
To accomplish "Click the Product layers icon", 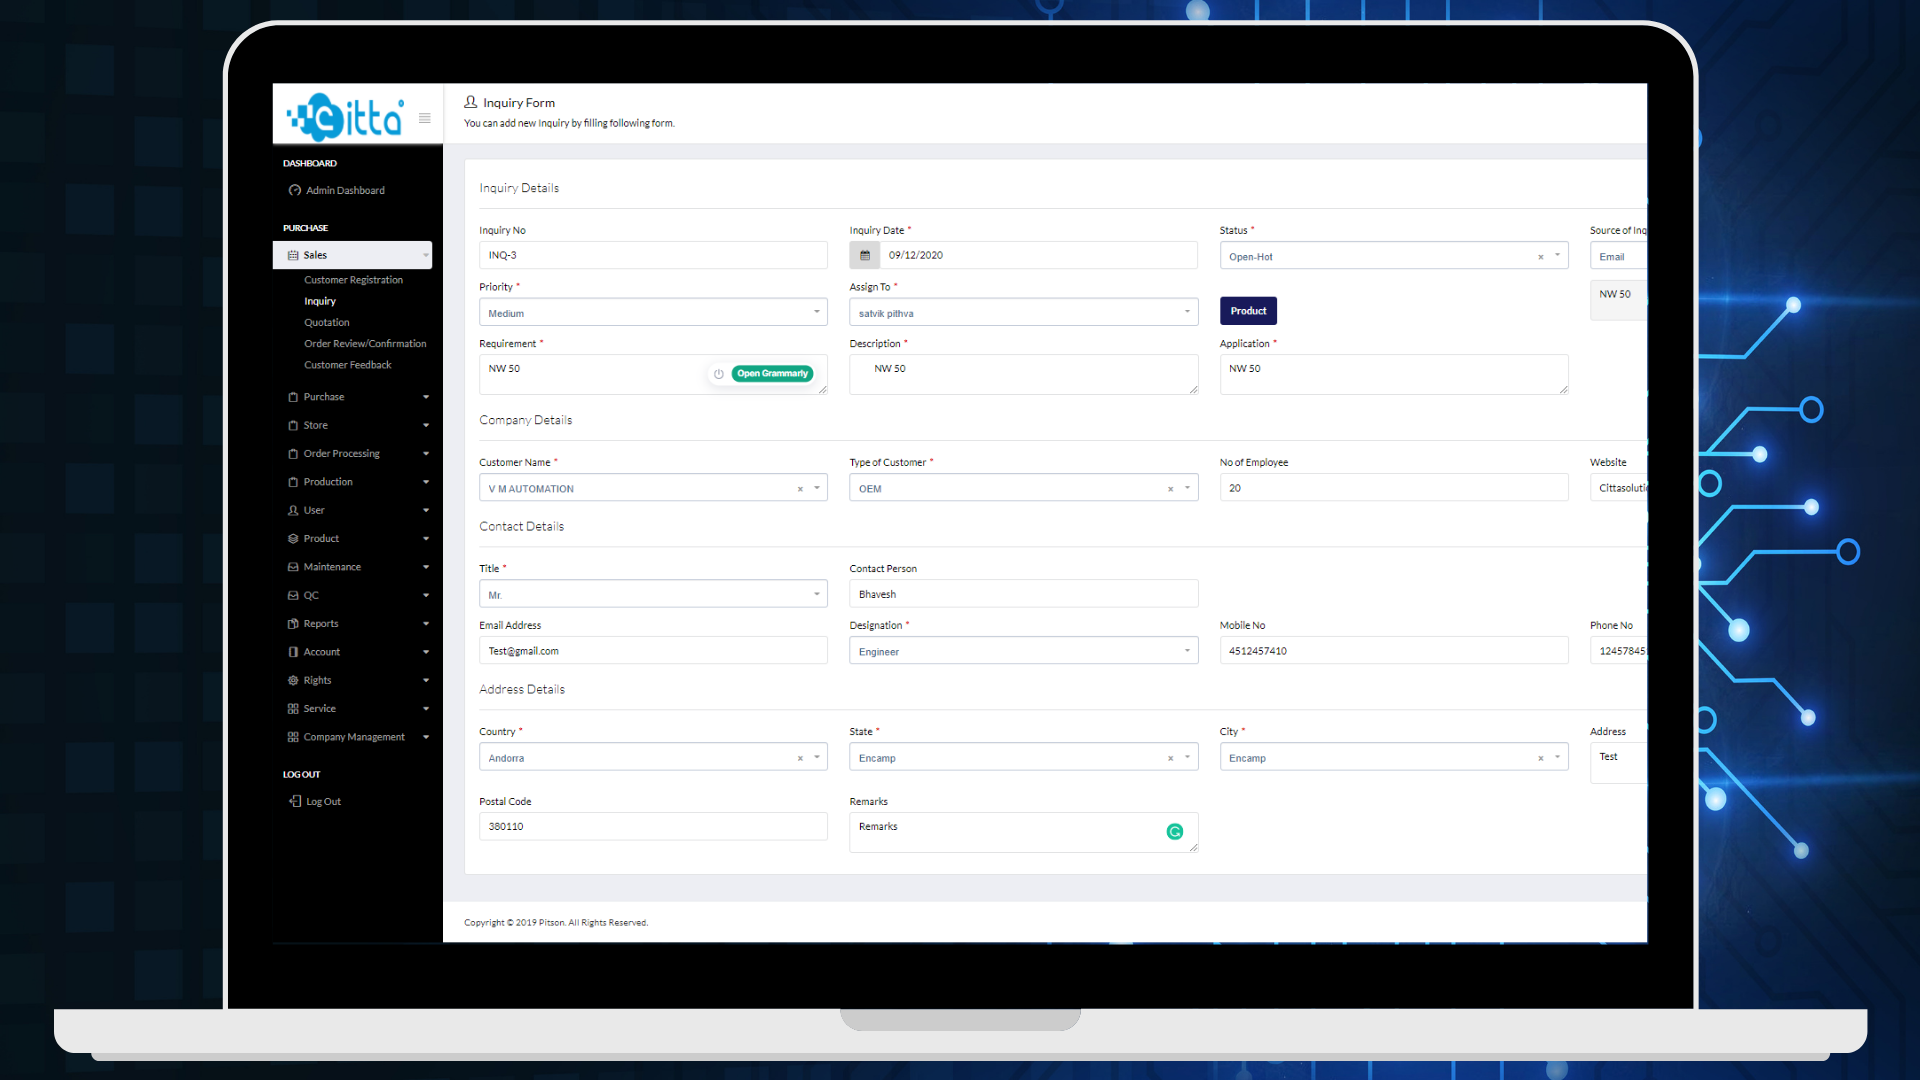I will click(x=293, y=539).
